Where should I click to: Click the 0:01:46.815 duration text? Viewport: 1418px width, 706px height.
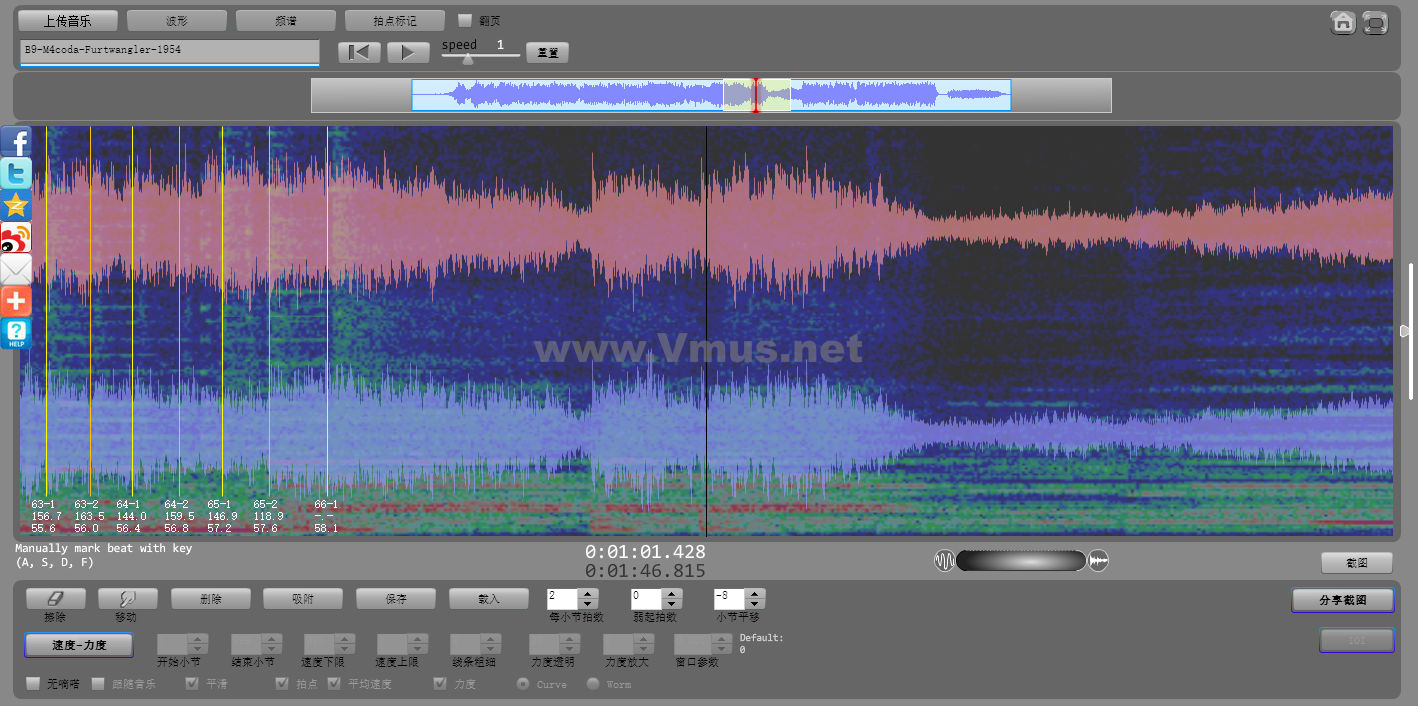click(x=645, y=571)
